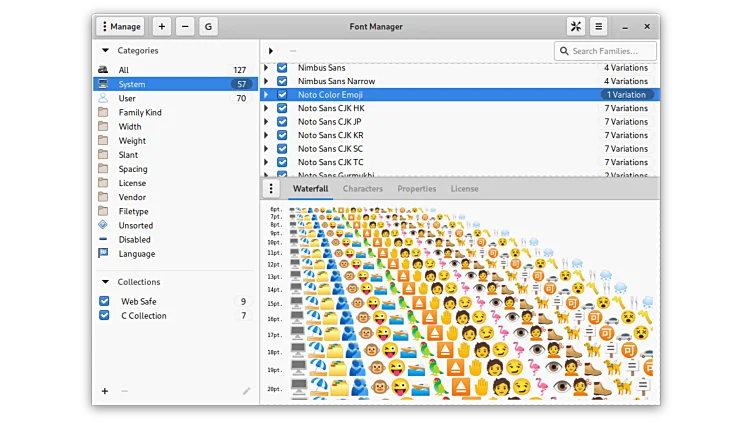Select the Family Kind category
The height and width of the screenshot is (423, 752).
tap(140, 113)
